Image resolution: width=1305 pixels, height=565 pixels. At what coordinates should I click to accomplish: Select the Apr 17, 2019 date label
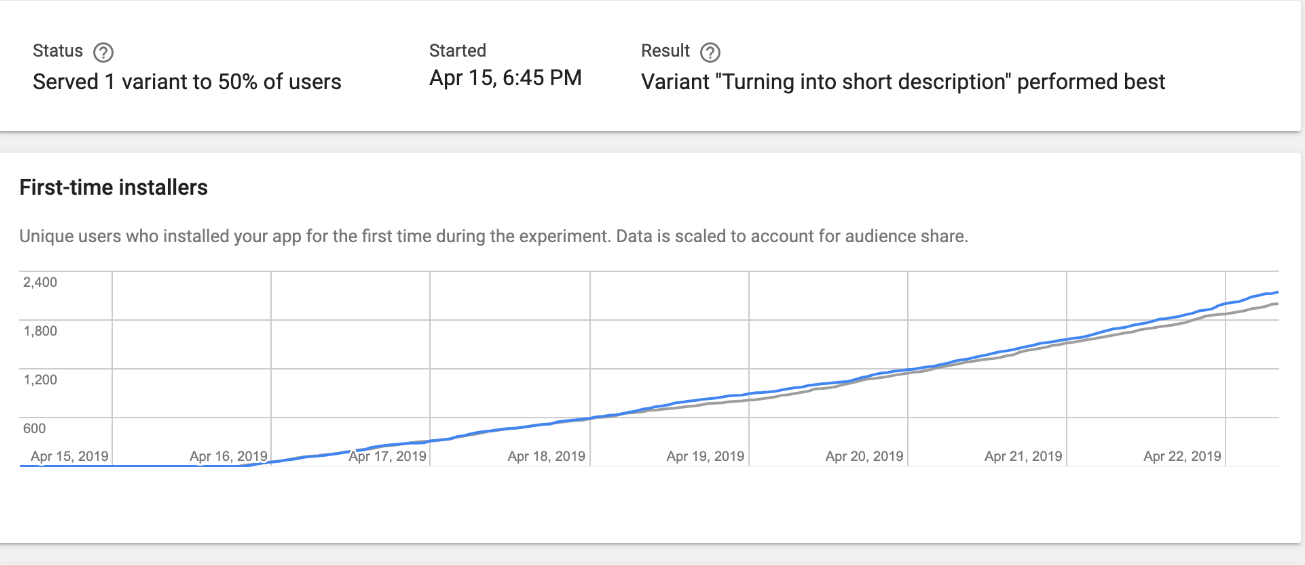[388, 456]
